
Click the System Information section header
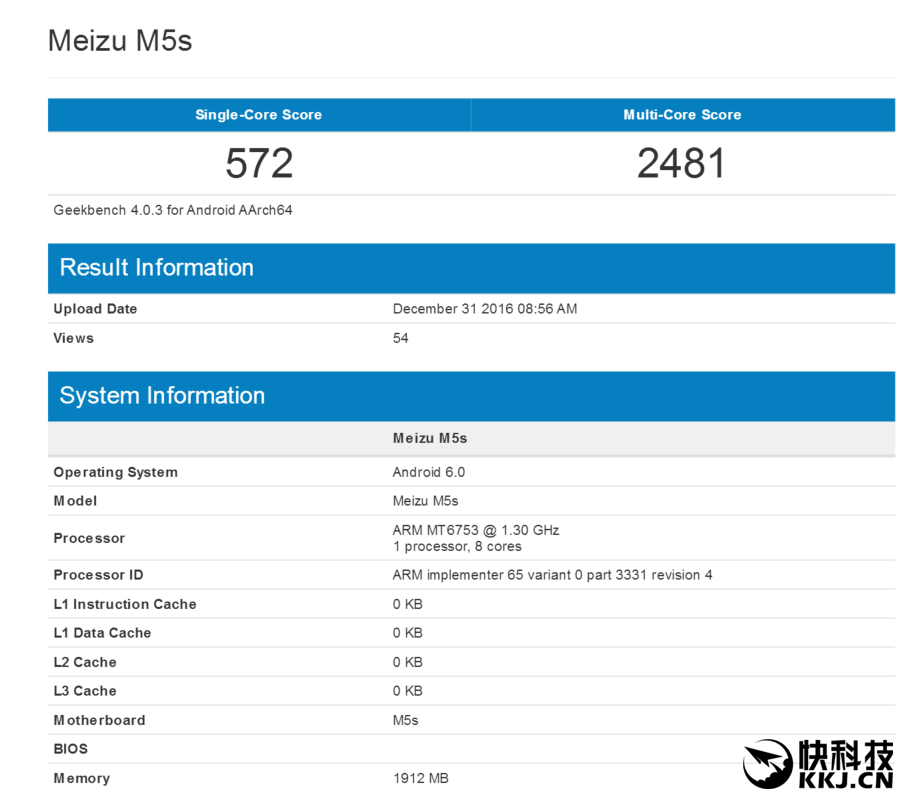click(471, 396)
